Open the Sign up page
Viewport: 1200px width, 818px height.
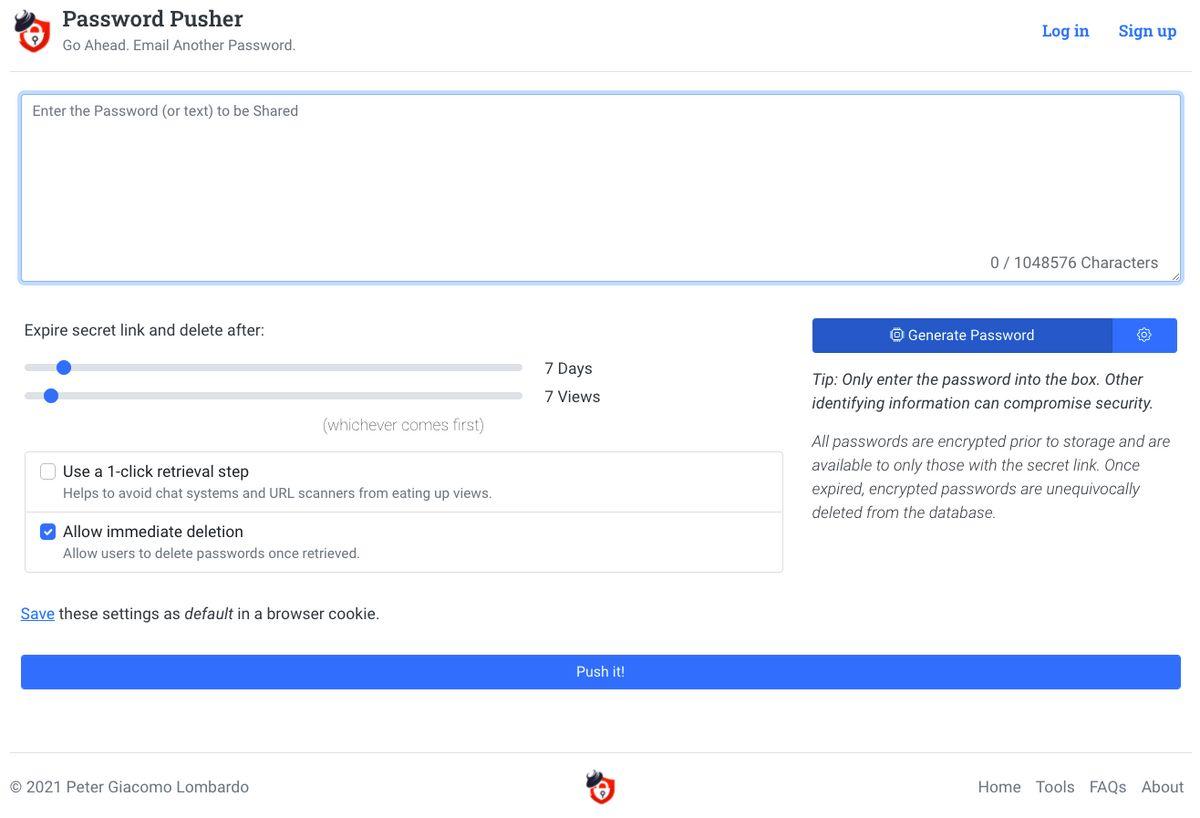coord(1147,31)
